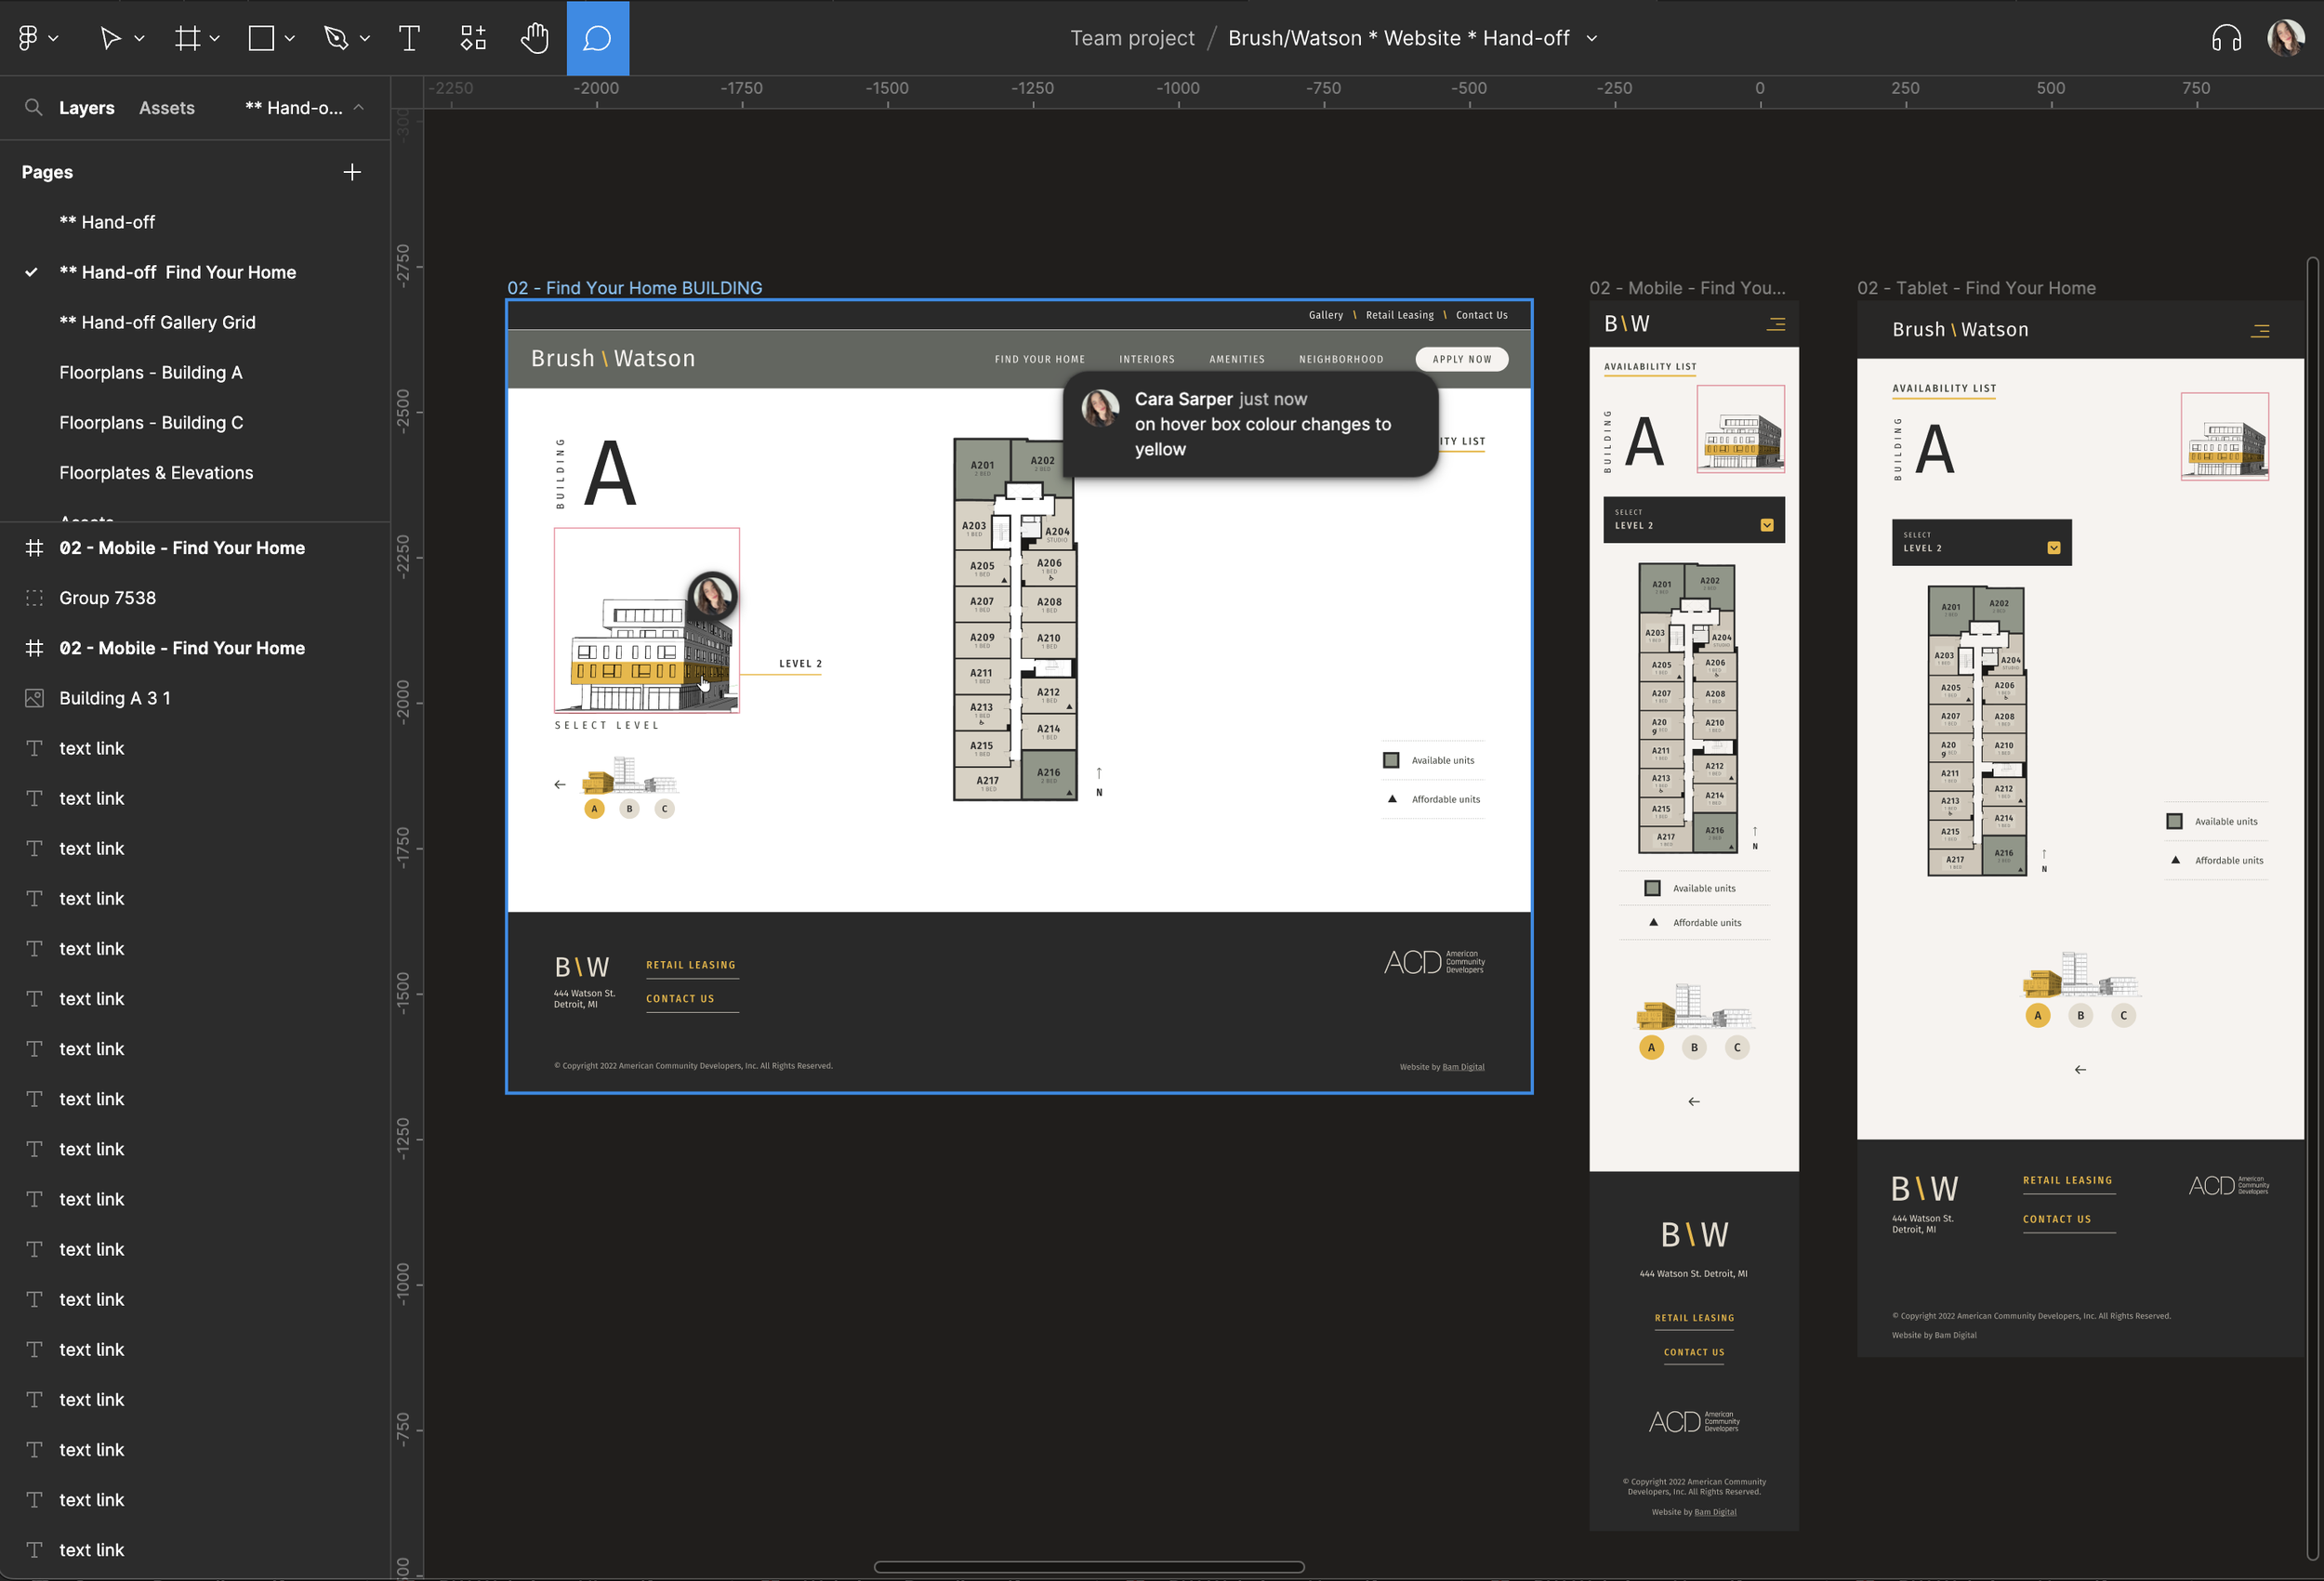Open the Resources components tool

coord(473,38)
